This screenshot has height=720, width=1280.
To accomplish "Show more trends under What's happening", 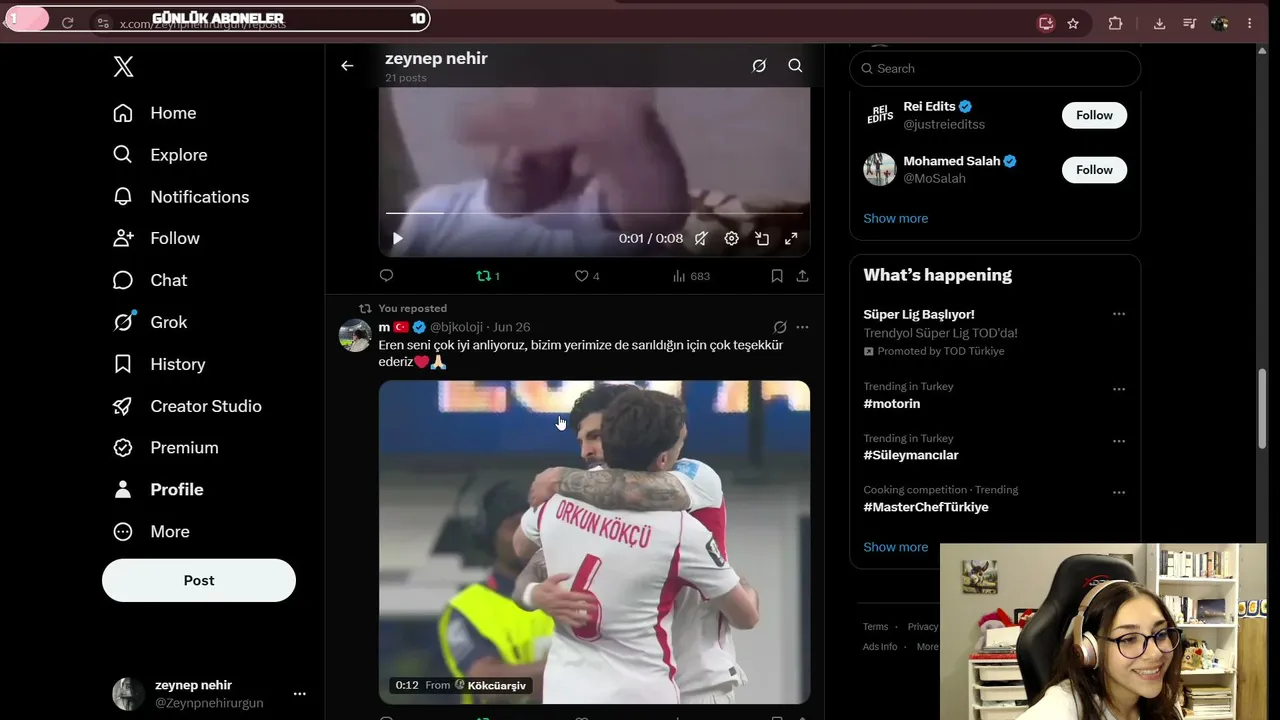I will click(896, 547).
